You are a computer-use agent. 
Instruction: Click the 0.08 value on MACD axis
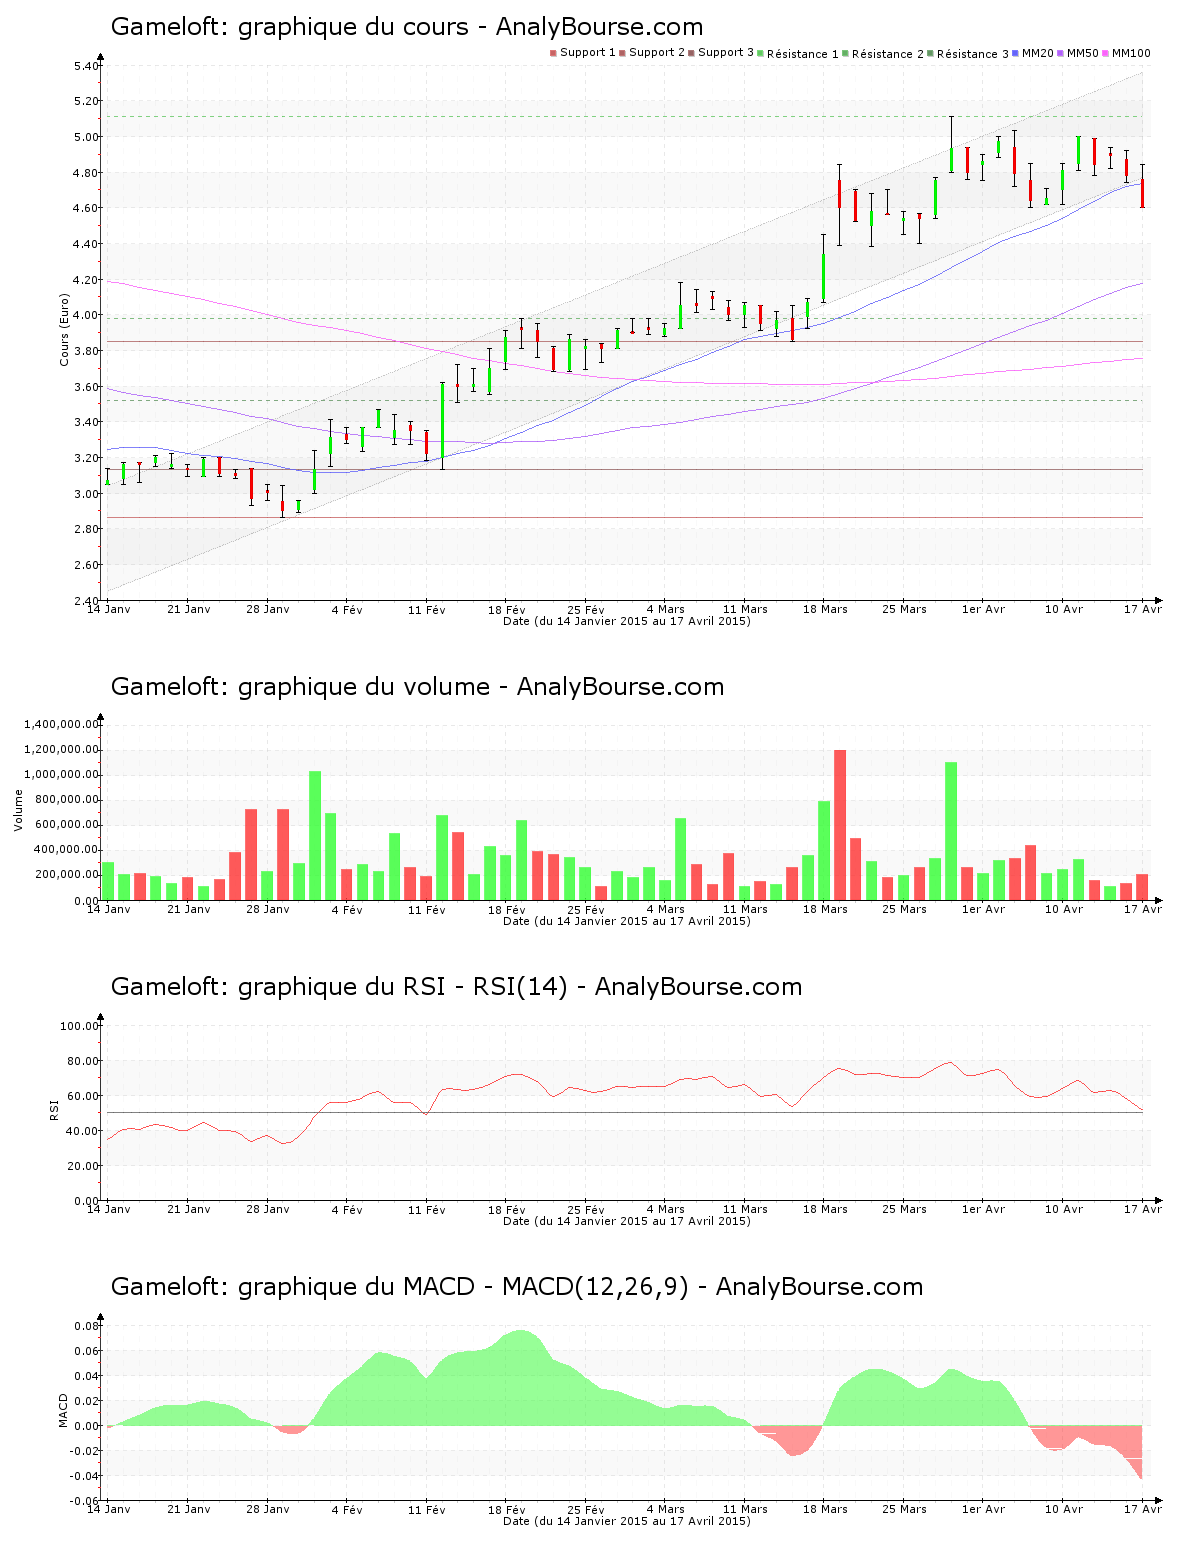click(87, 1326)
